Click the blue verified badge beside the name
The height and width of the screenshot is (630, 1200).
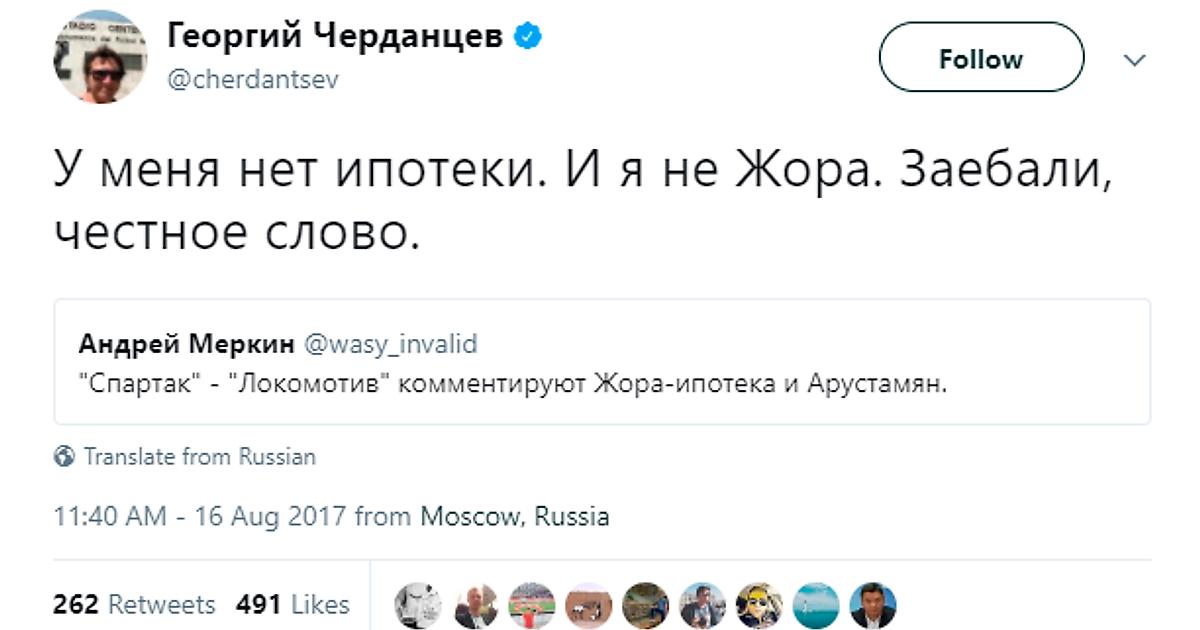(x=528, y=38)
